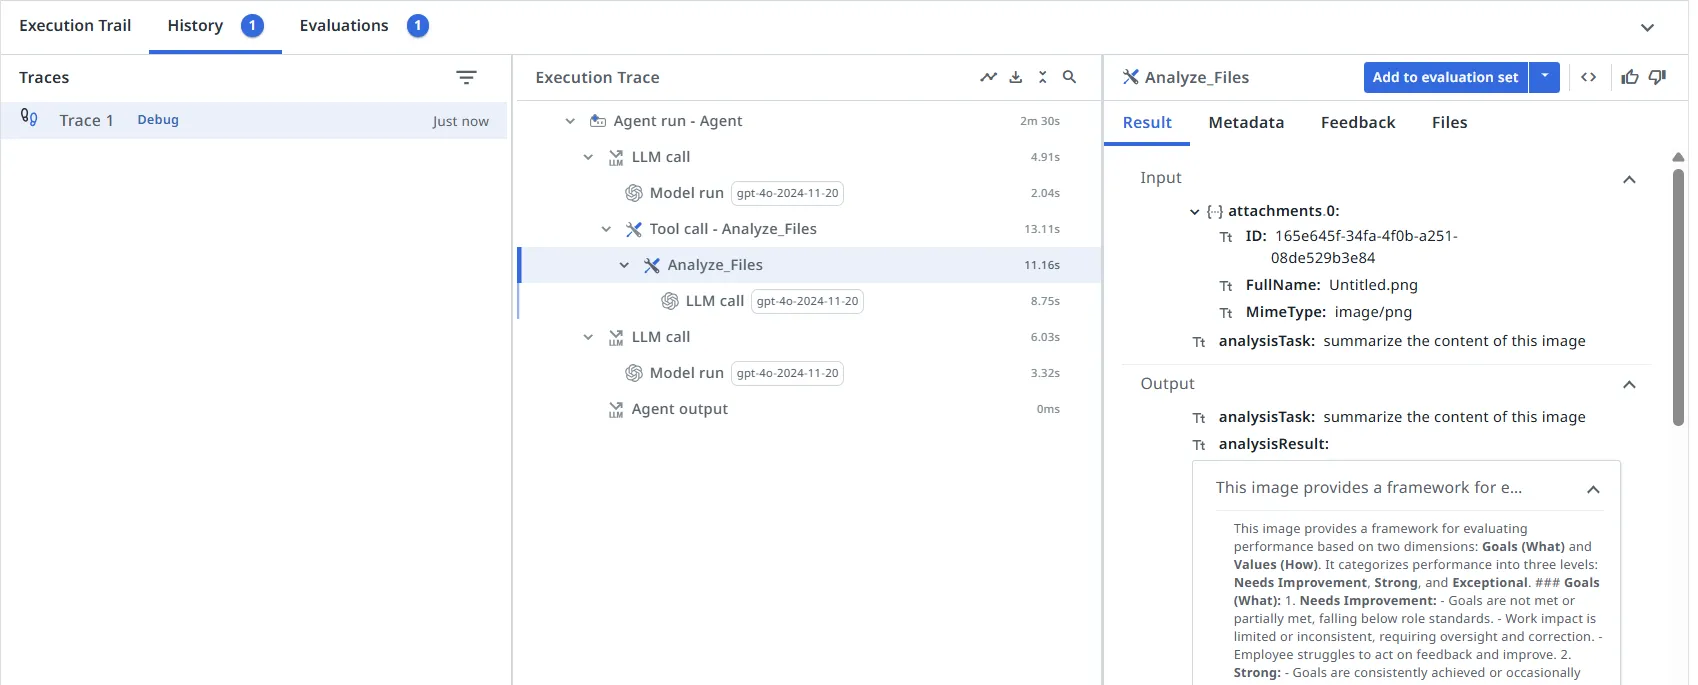Click the download trace icon
Viewport: 1698px width, 685px height.
[x=1015, y=77]
